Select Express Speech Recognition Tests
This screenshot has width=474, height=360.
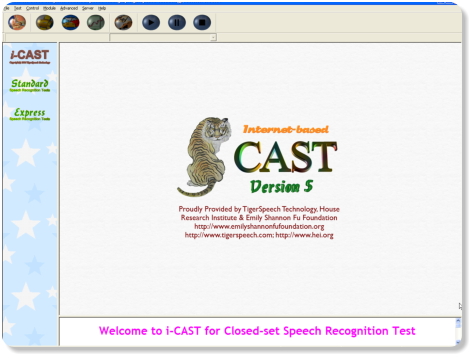tap(30, 114)
